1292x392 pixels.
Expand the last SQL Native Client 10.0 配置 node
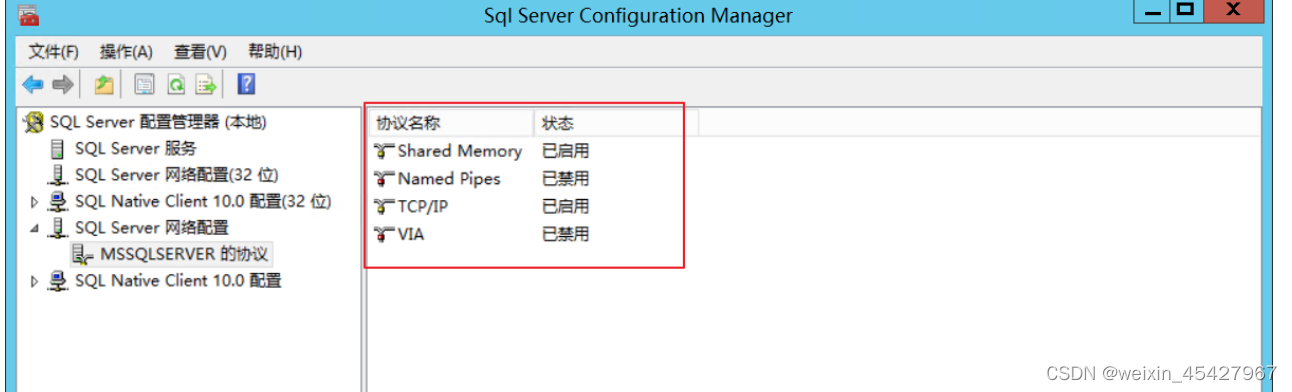point(35,282)
